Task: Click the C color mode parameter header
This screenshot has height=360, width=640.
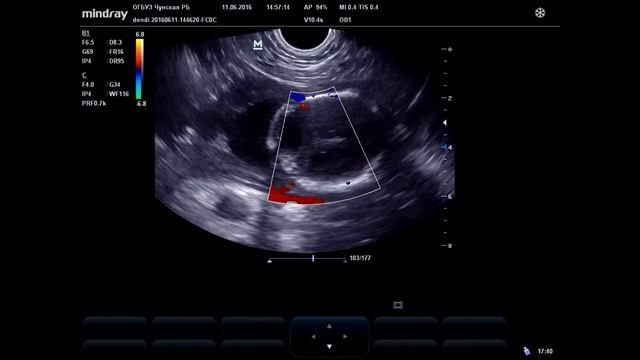Action: 84,75
